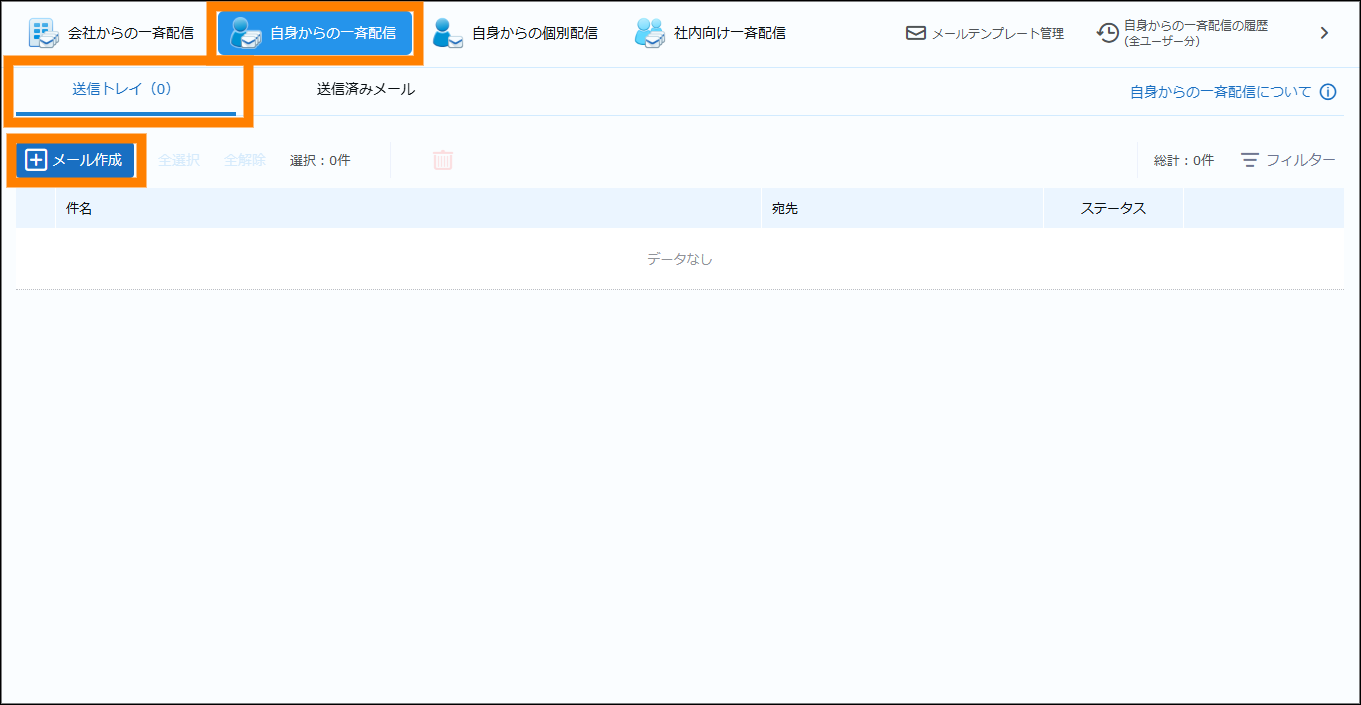Screen dimensions: 1361x705
Task: Click the history clock icon for 一斉配信の履歴
Action: (1107, 33)
